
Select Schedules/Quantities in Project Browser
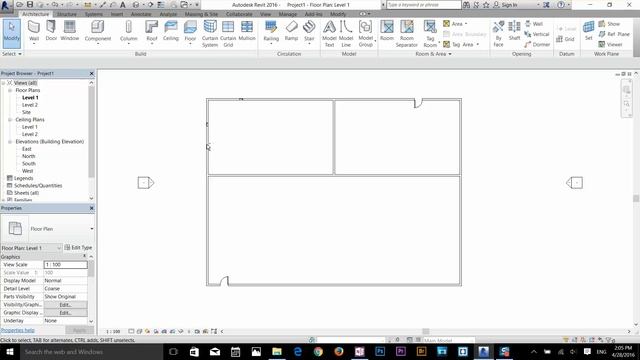(x=38, y=186)
